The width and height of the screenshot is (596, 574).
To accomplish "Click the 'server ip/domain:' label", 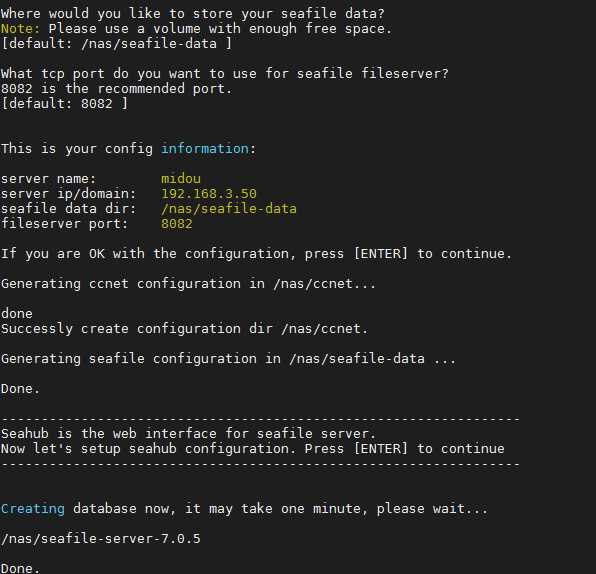I will coord(68,193).
